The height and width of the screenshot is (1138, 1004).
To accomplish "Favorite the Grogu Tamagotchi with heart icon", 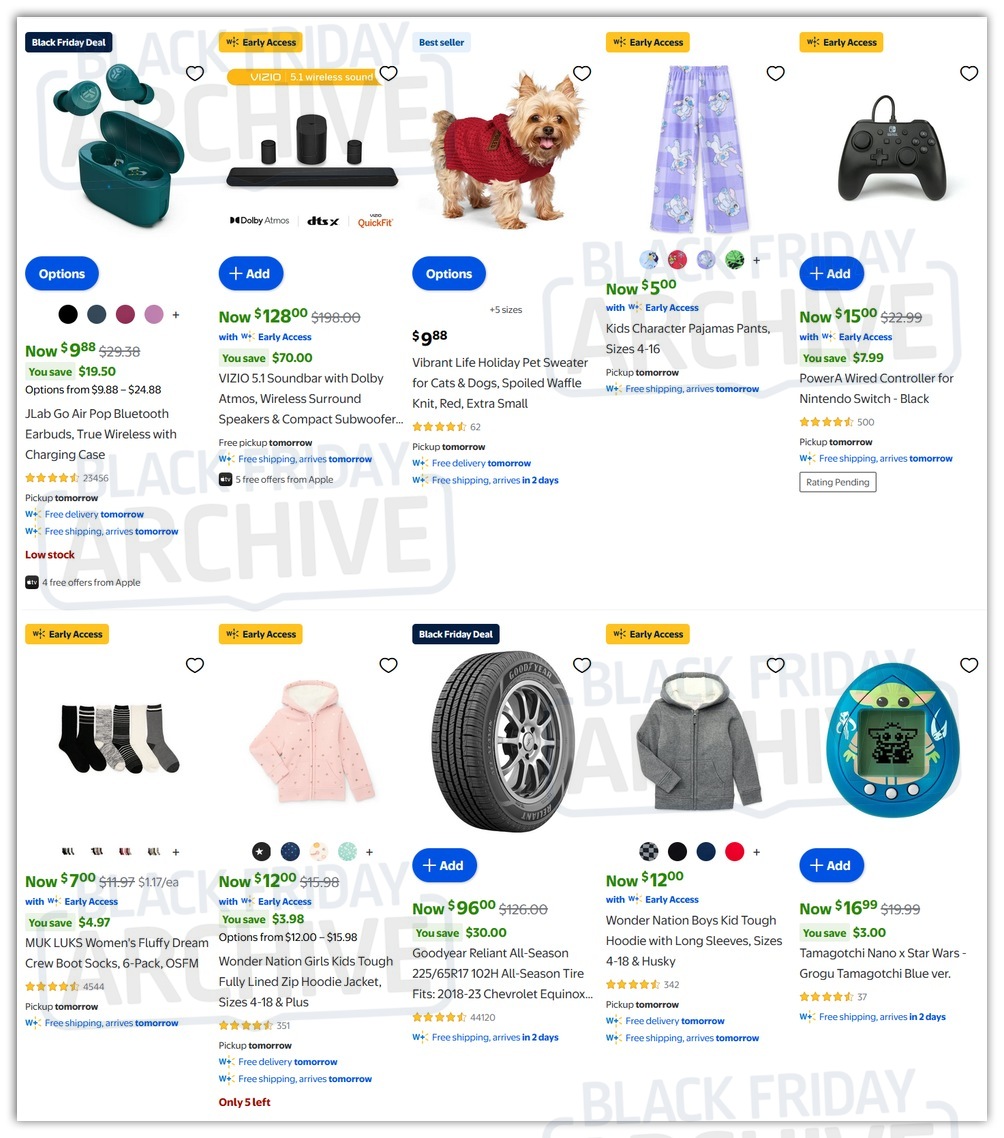I will pos(969,665).
